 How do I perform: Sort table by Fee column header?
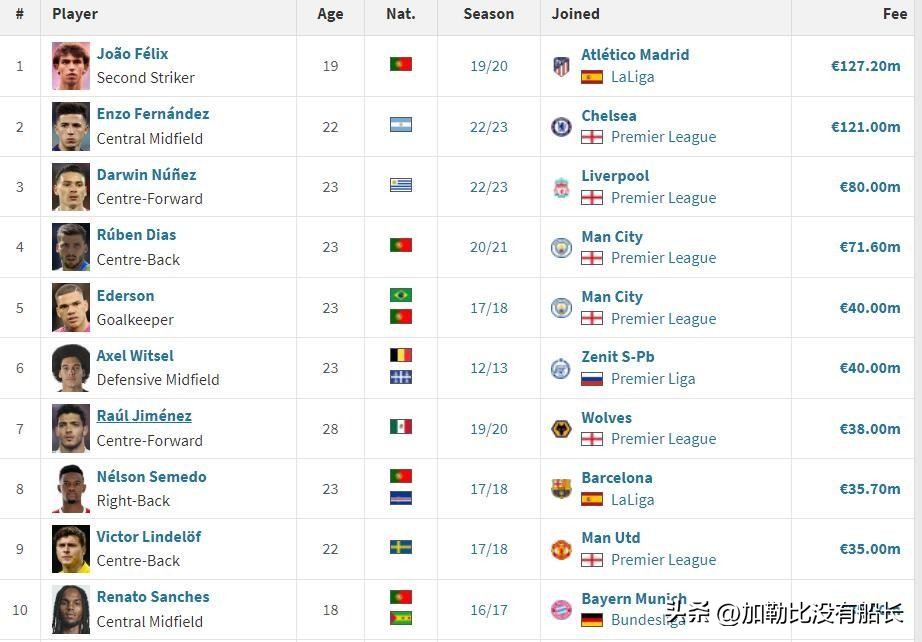894,14
